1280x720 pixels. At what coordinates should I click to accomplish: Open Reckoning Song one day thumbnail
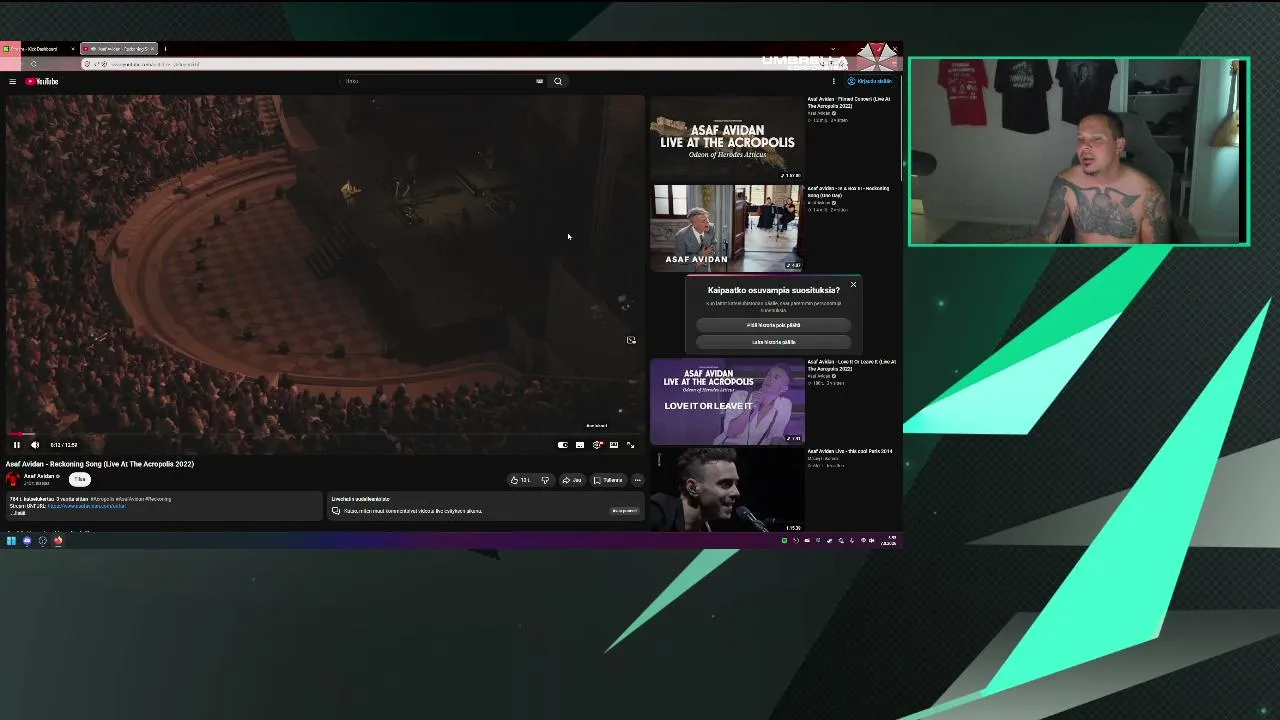click(727, 228)
